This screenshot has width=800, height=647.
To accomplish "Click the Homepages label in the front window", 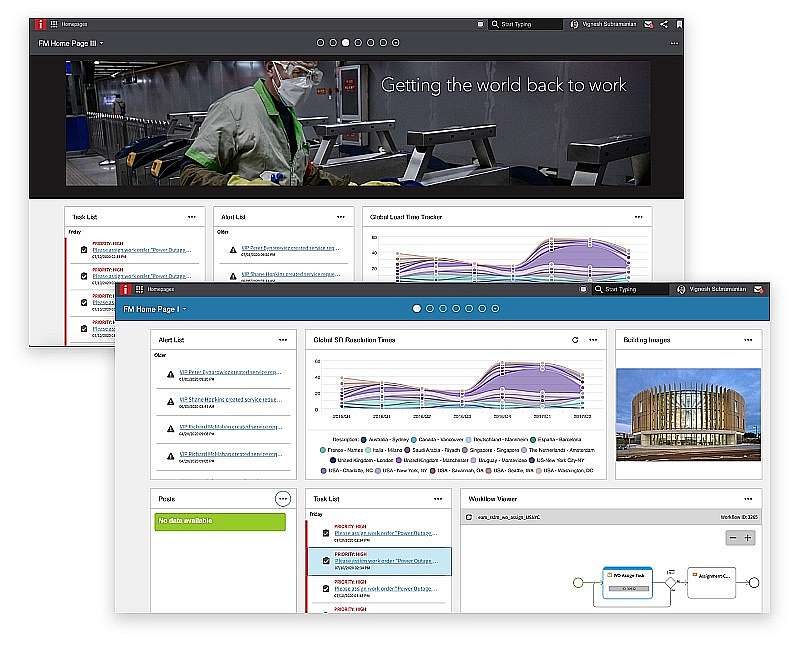I will (161, 289).
